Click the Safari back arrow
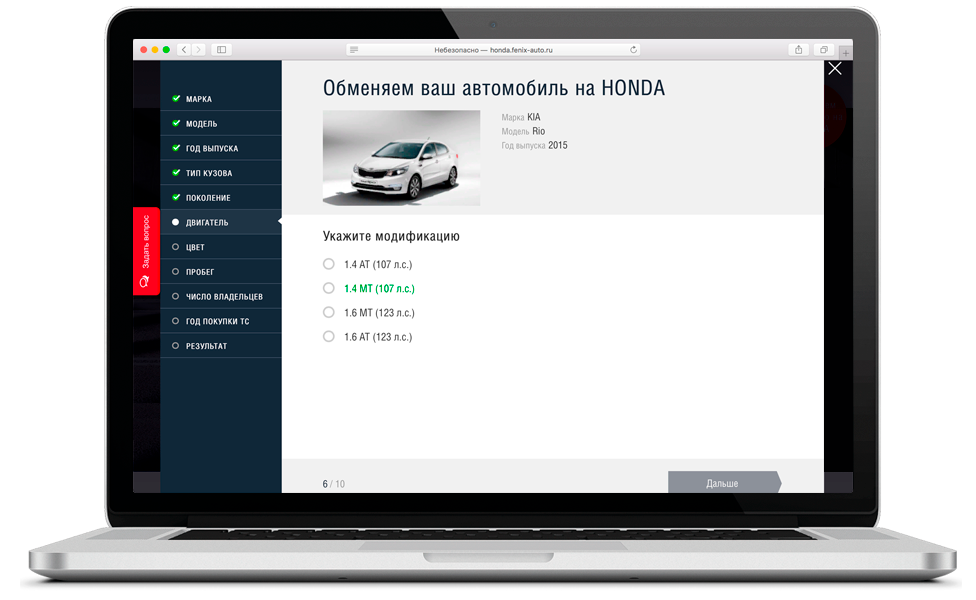The image size is (976, 600). [184, 50]
